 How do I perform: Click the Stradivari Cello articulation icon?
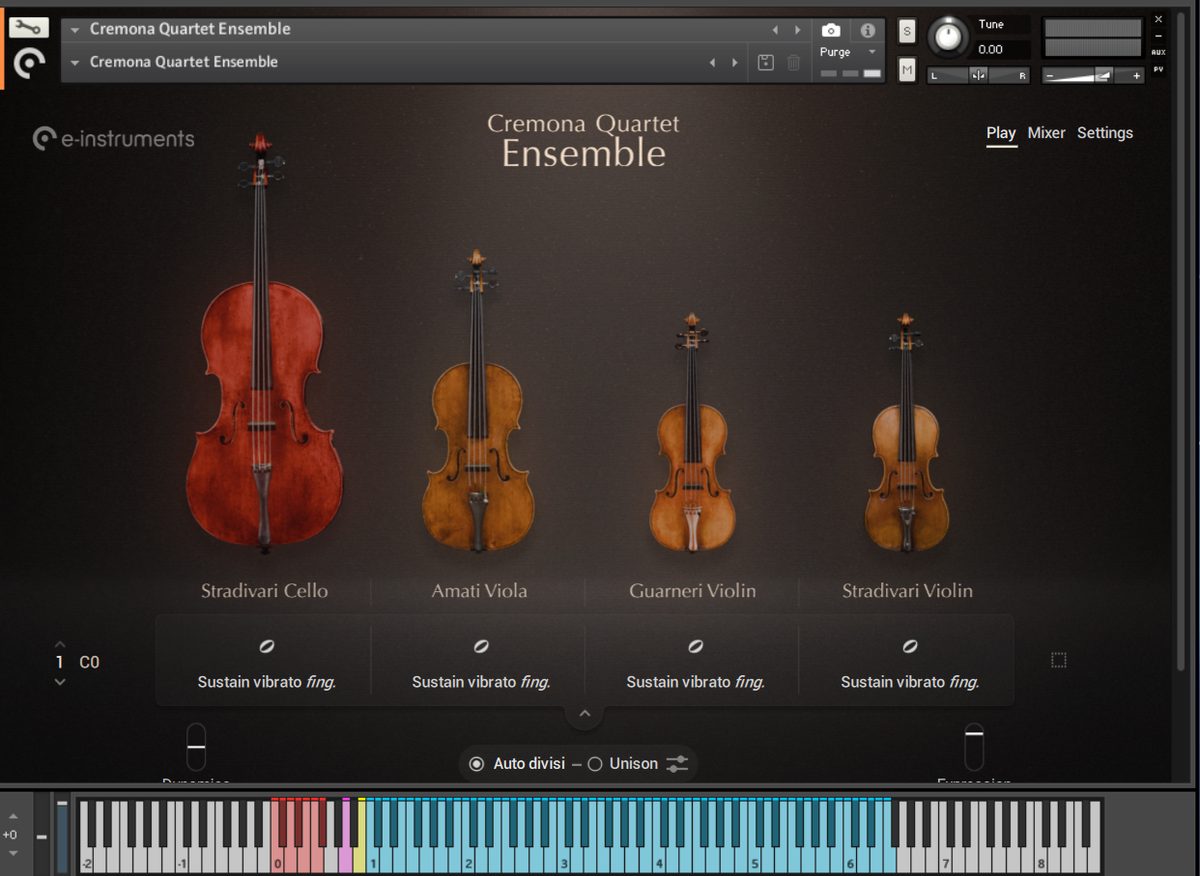click(x=266, y=647)
